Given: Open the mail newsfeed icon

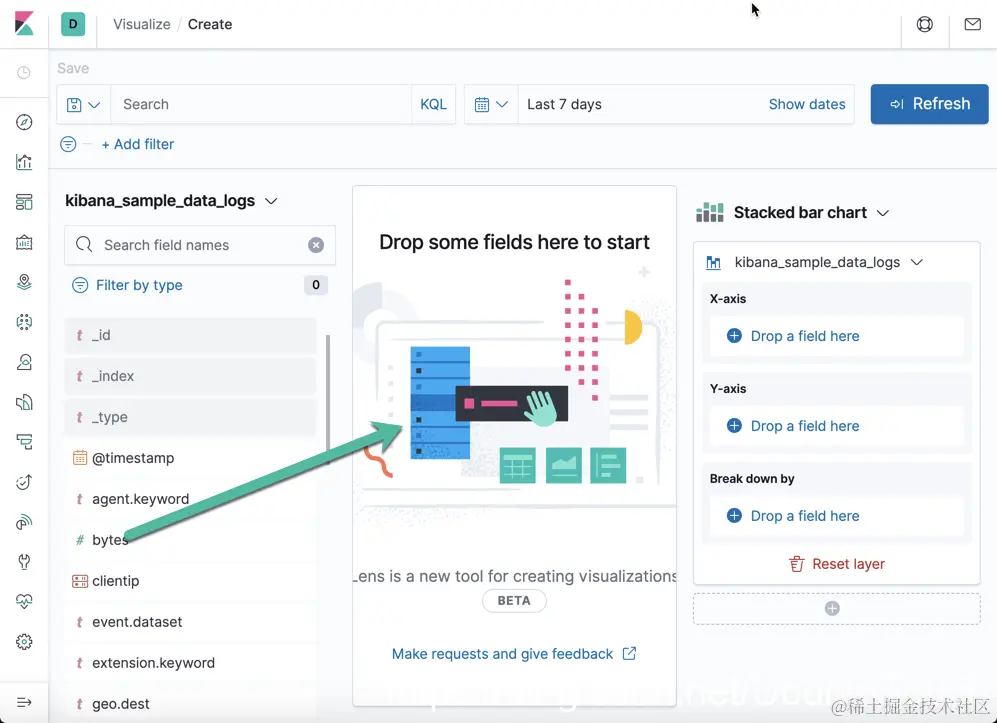Looking at the screenshot, I should 972,24.
